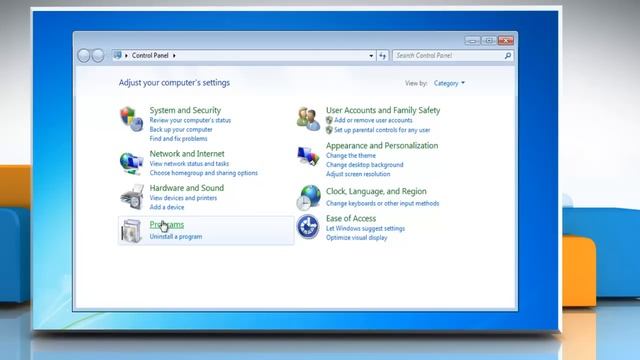Screen dimensions: 640x360
Task: Open the Clock, Language, and Region heading link
Action: 376,191
